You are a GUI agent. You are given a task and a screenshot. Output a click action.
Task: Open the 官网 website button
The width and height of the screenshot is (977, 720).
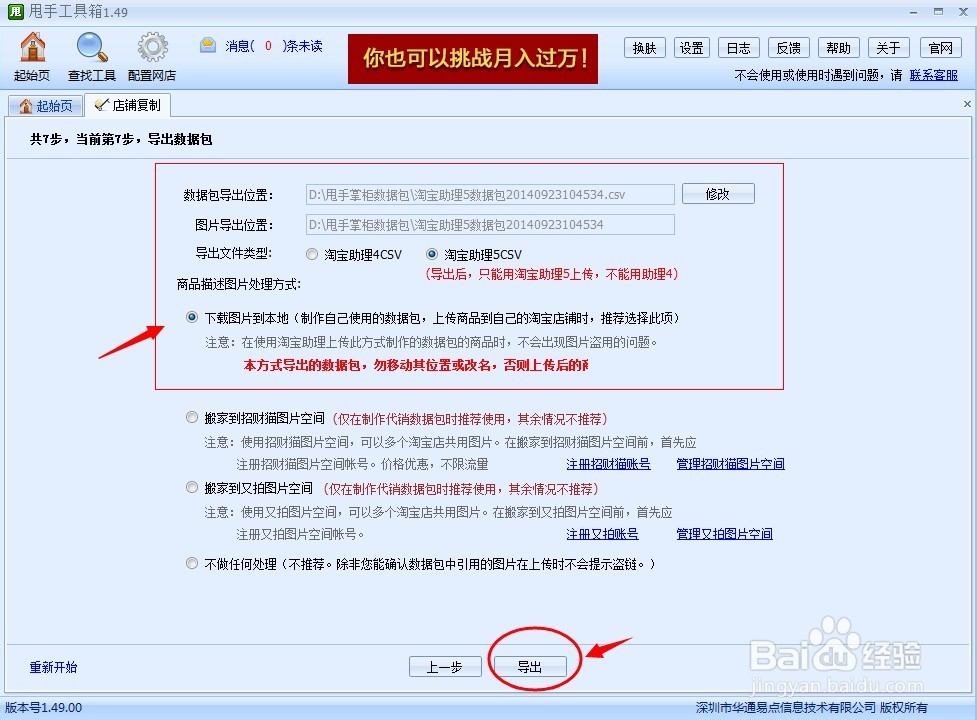pyautogui.click(x=940, y=48)
